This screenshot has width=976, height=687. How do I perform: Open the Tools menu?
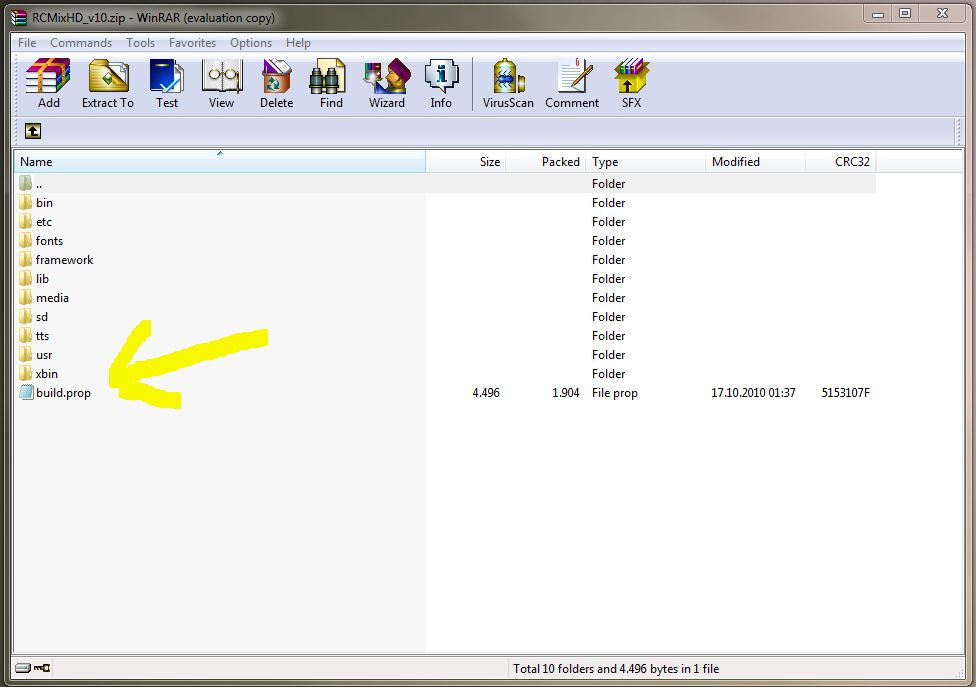click(x=141, y=43)
